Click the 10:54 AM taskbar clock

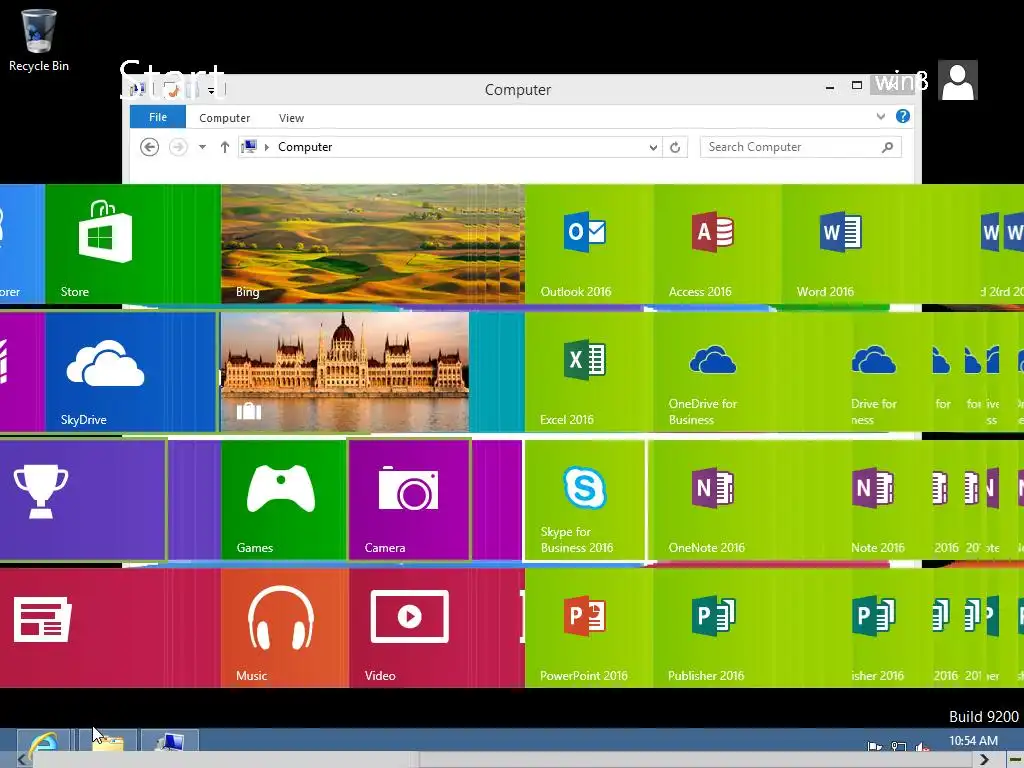tap(973, 741)
